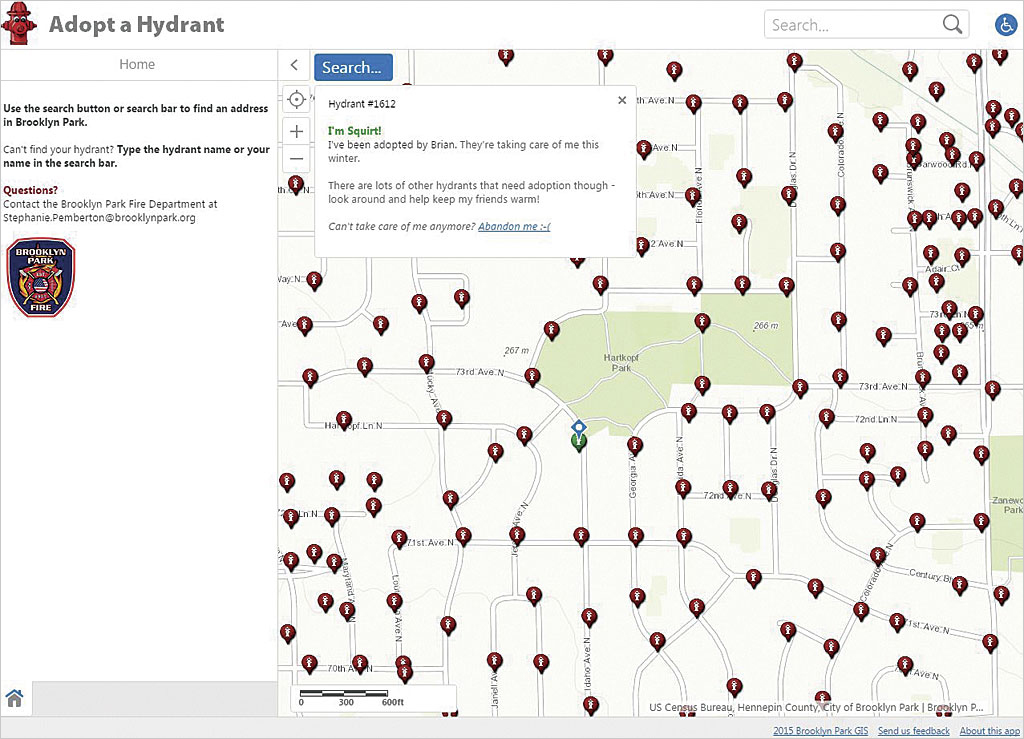This screenshot has height=739, width=1024.
Task: Zoom in on the map with plus
Action: coord(296,131)
